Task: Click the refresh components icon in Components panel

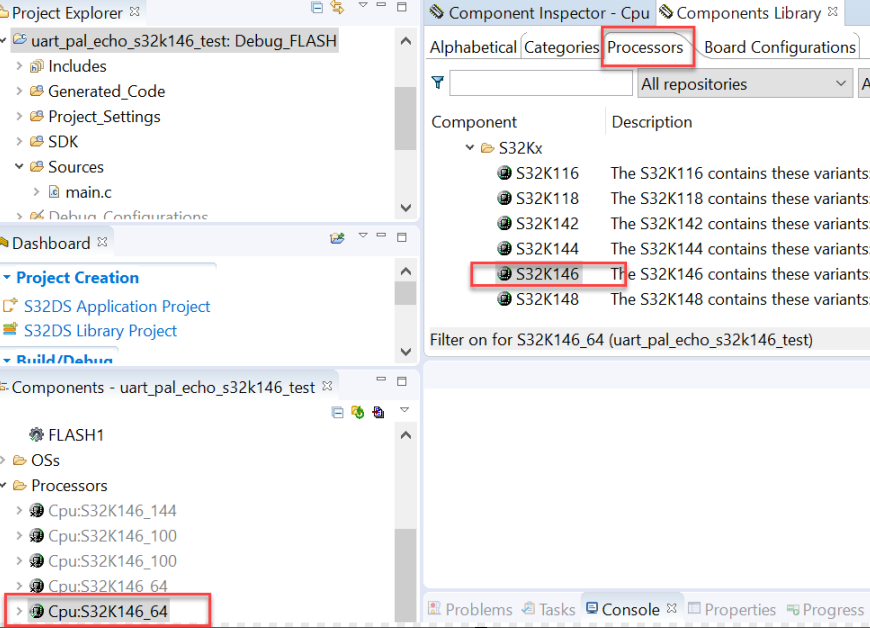Action: 358,413
